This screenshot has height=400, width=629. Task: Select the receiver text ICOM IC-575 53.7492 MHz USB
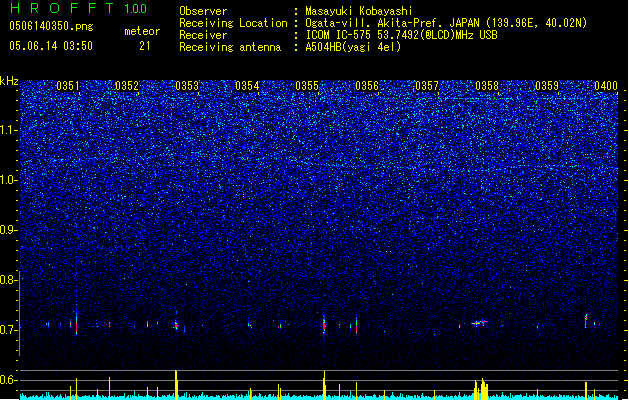pyautogui.click(x=401, y=35)
